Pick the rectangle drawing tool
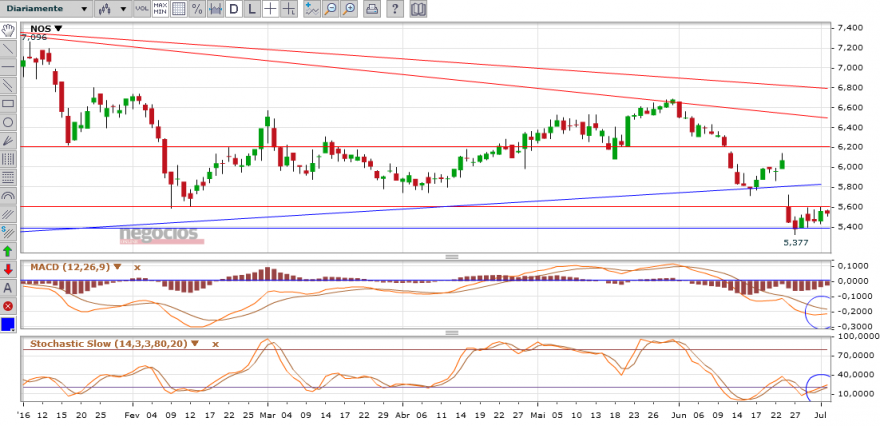 (8, 104)
